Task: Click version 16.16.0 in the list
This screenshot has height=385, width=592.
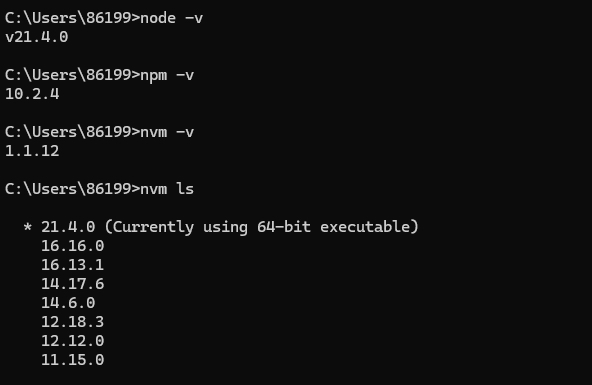Action: click(x=72, y=246)
